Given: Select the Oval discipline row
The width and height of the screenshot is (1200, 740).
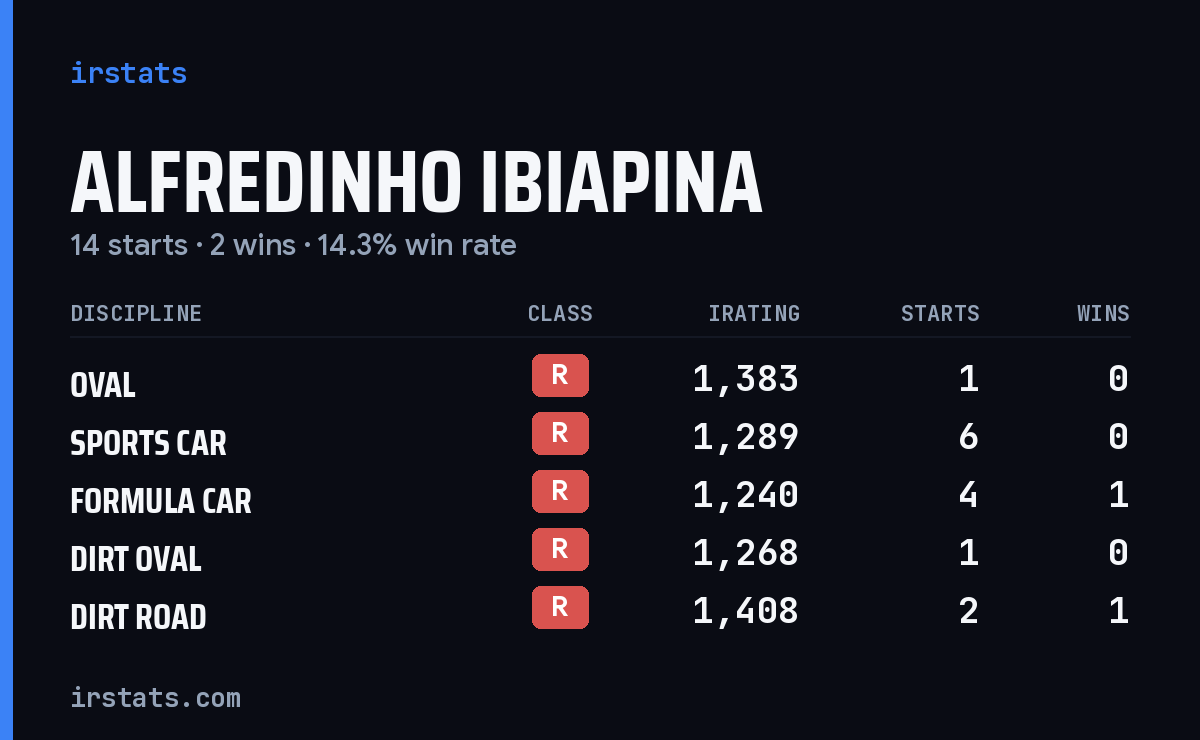Looking at the screenshot, I should click(600, 379).
